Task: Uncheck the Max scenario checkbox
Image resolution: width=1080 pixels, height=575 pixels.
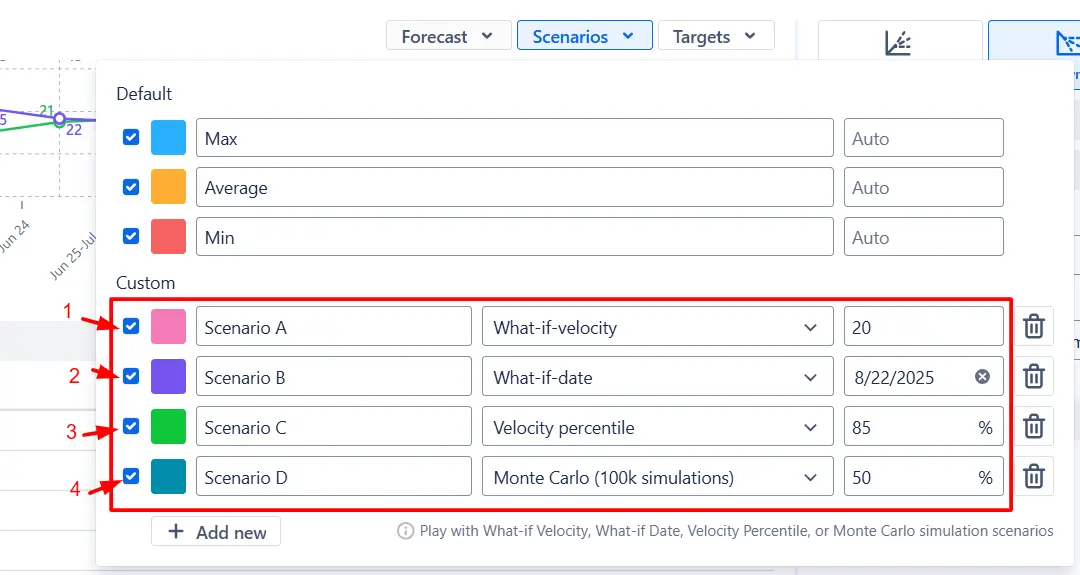Action: point(131,137)
